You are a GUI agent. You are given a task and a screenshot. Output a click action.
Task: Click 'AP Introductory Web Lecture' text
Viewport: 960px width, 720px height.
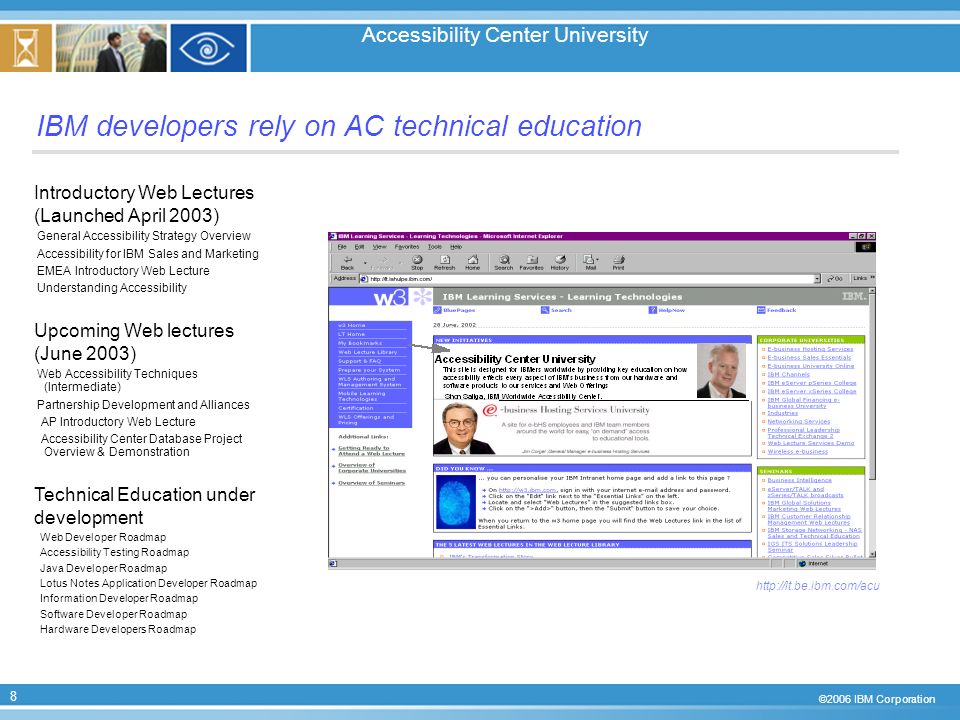click(118, 422)
